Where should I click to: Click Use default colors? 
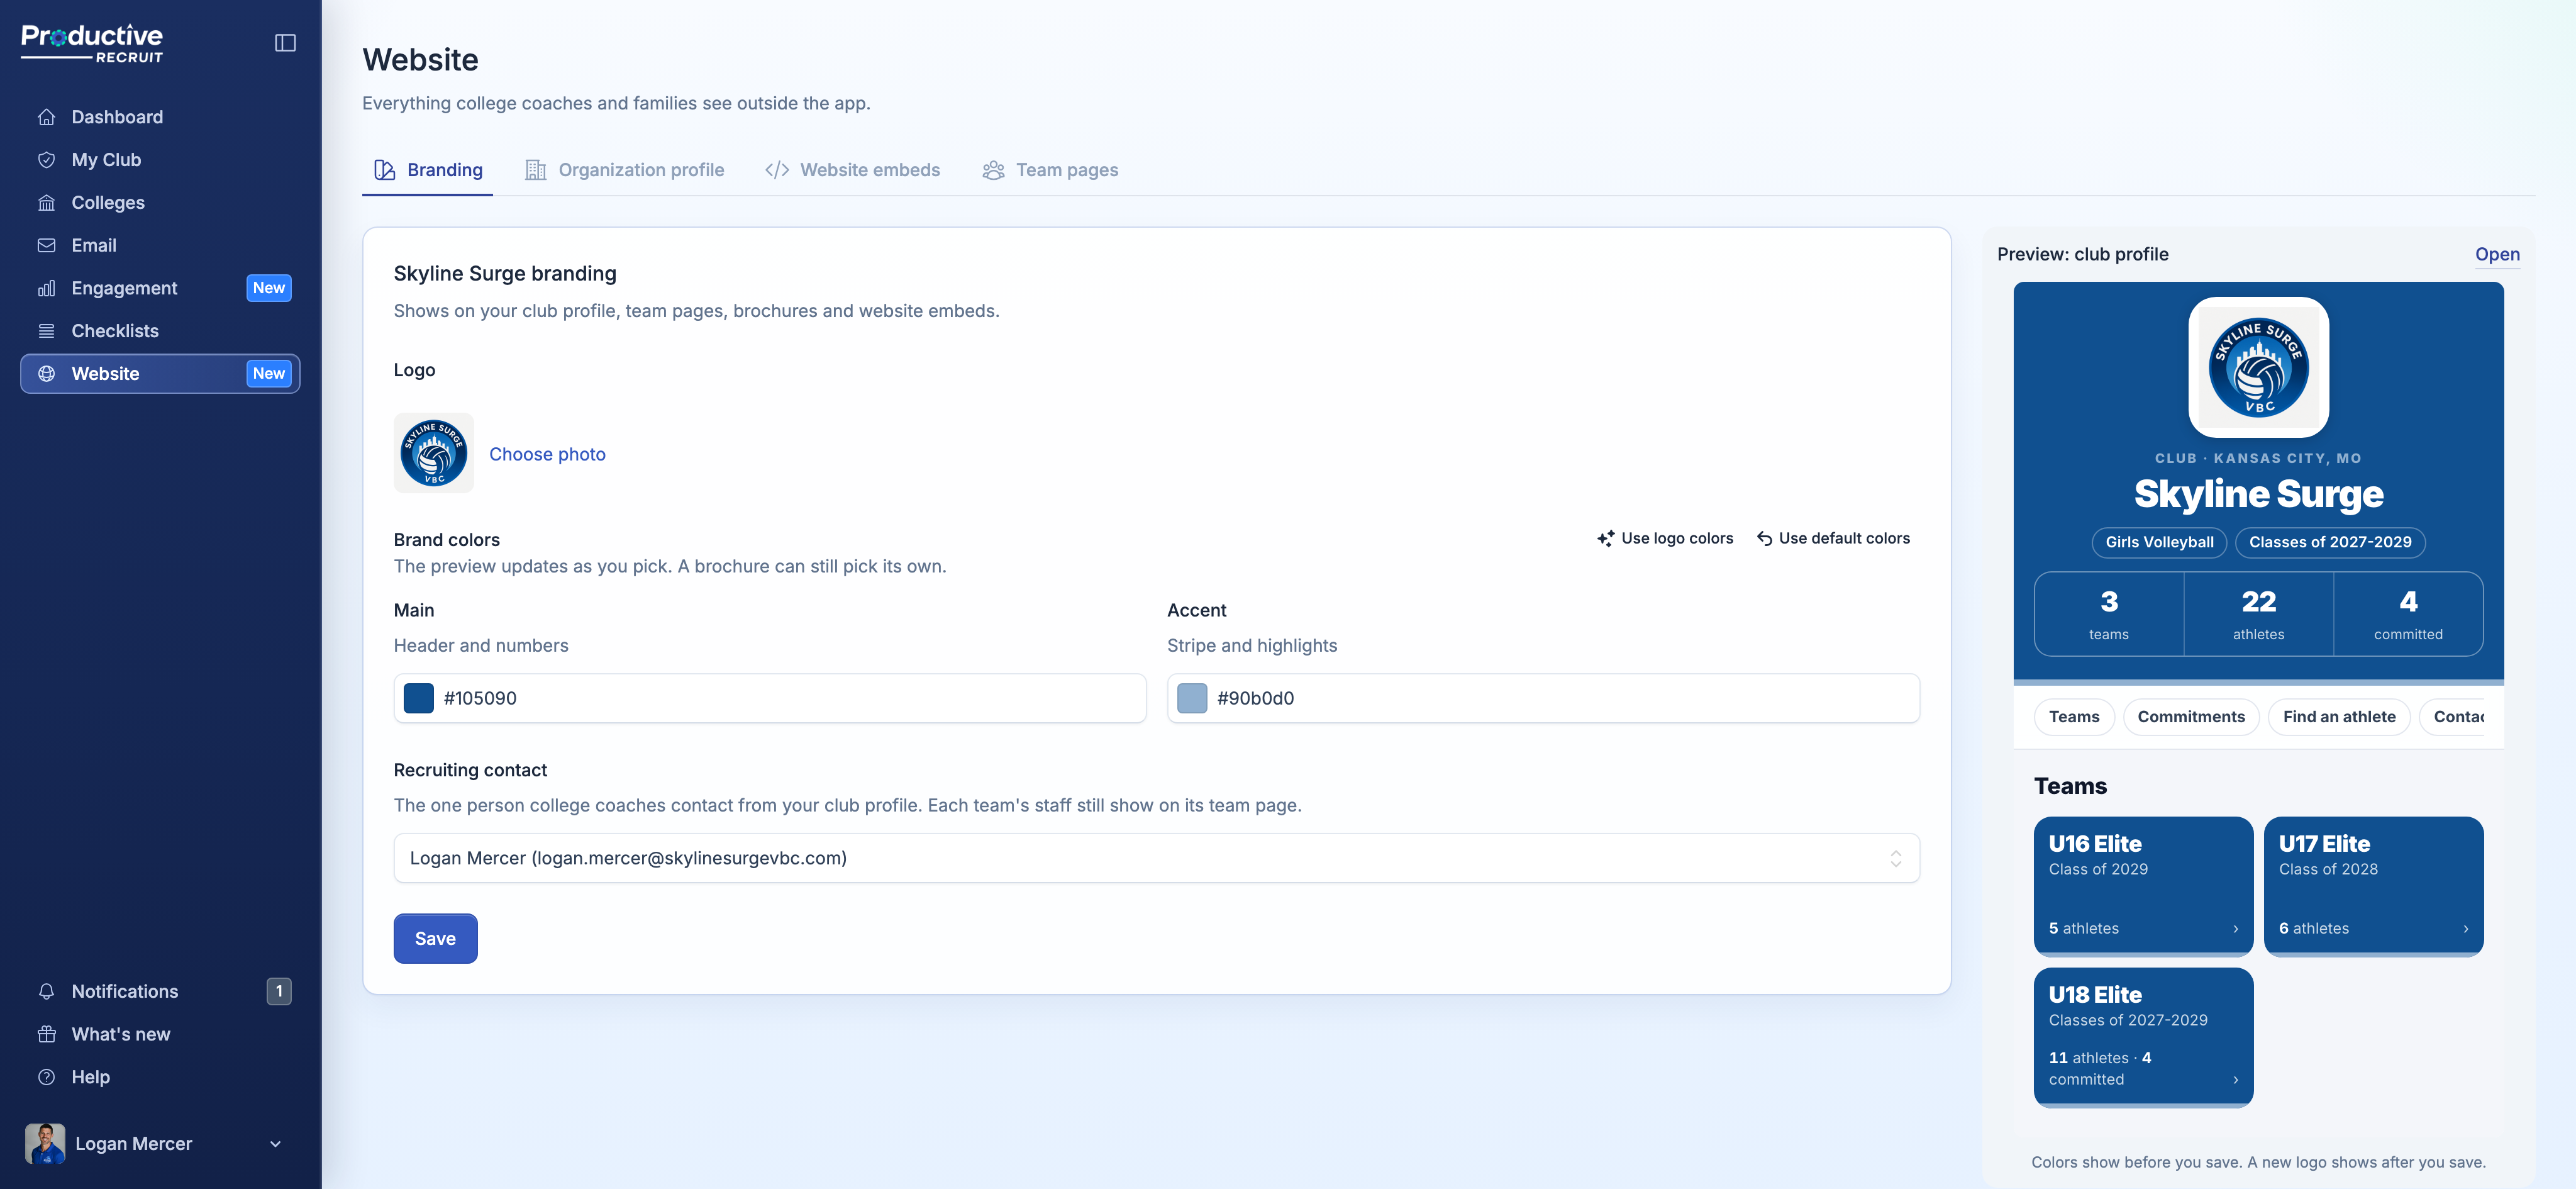coord(1833,539)
